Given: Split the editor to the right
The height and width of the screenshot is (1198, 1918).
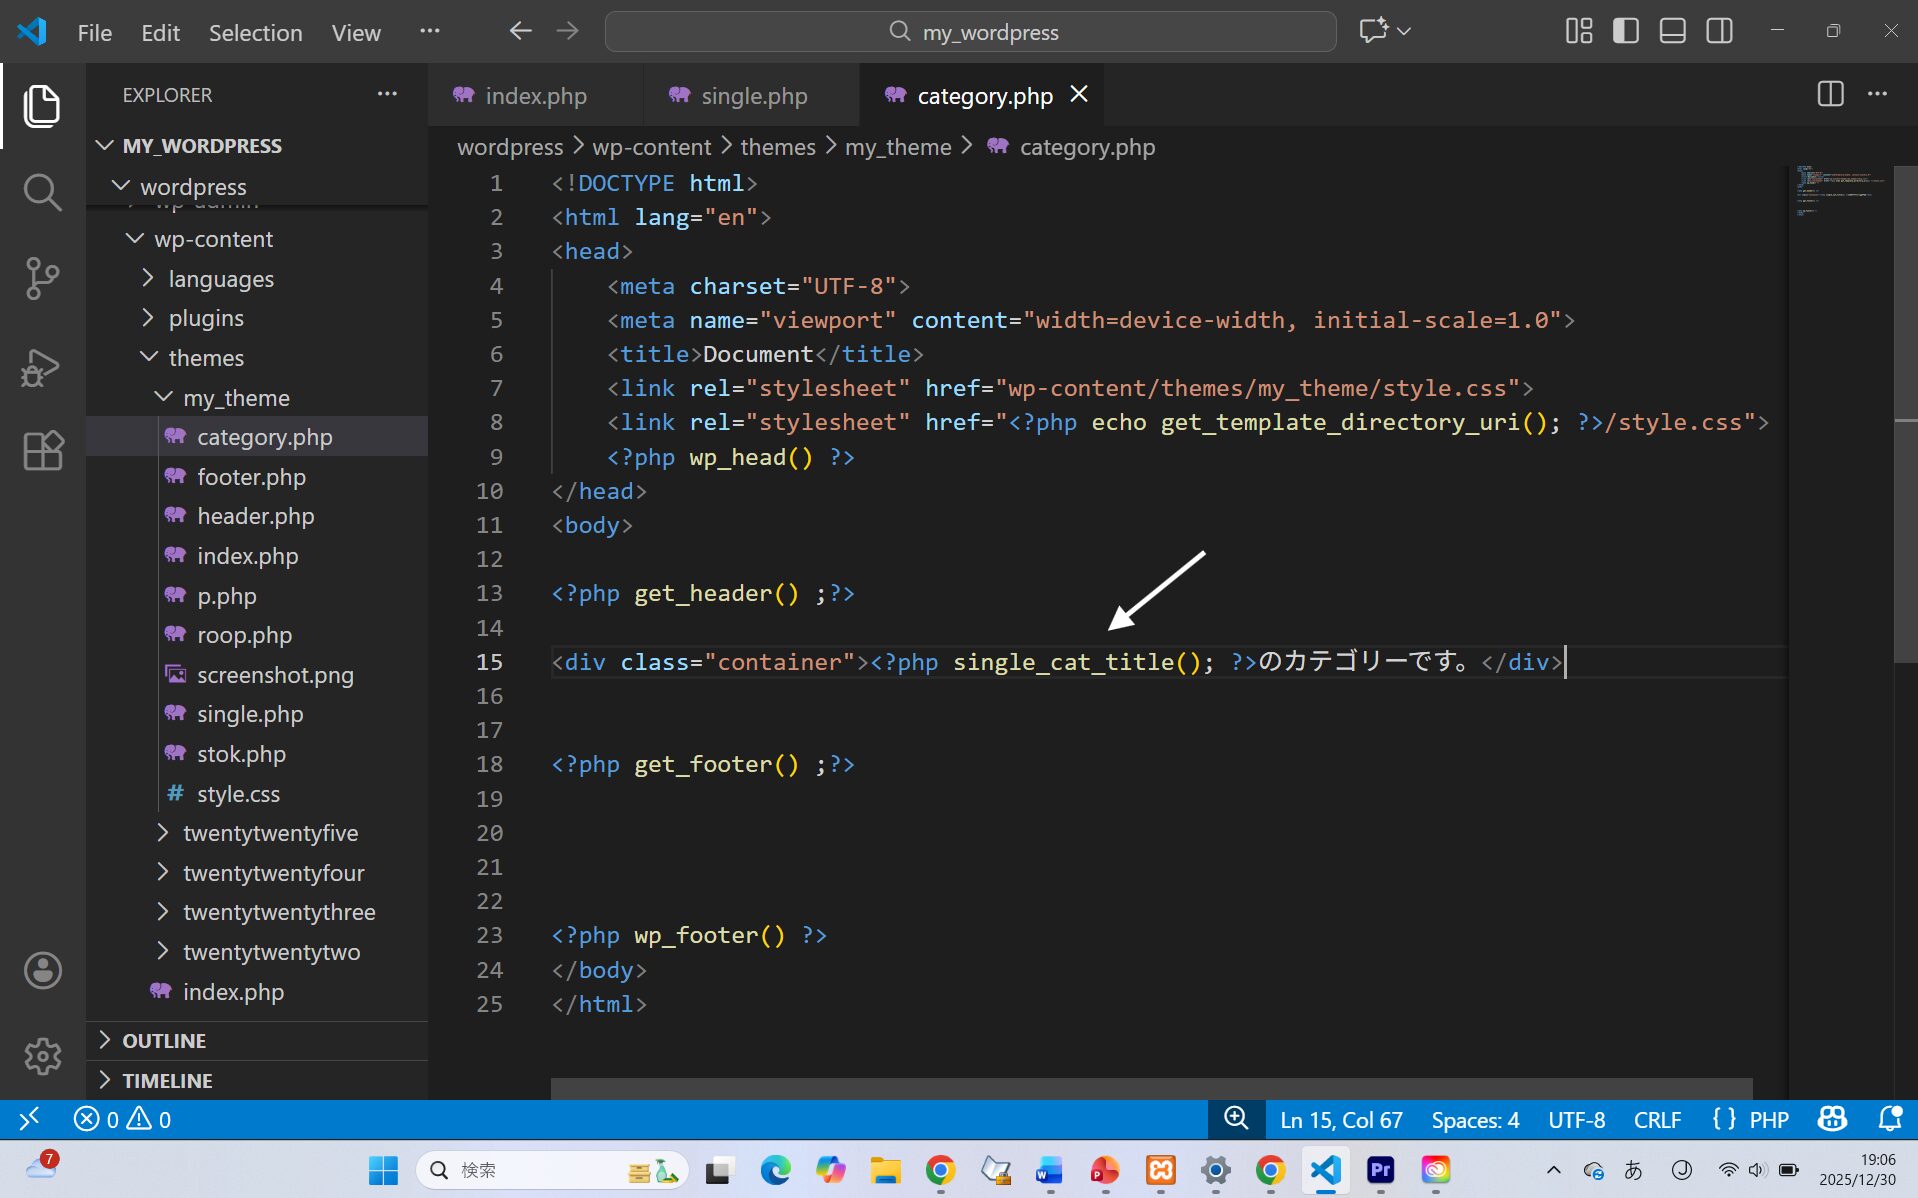Looking at the screenshot, I should pos(1830,94).
